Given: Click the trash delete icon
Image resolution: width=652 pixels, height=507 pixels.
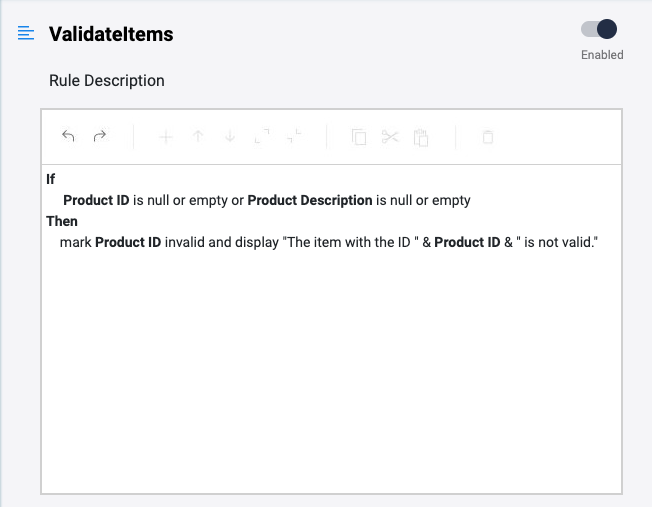Looking at the screenshot, I should [488, 137].
